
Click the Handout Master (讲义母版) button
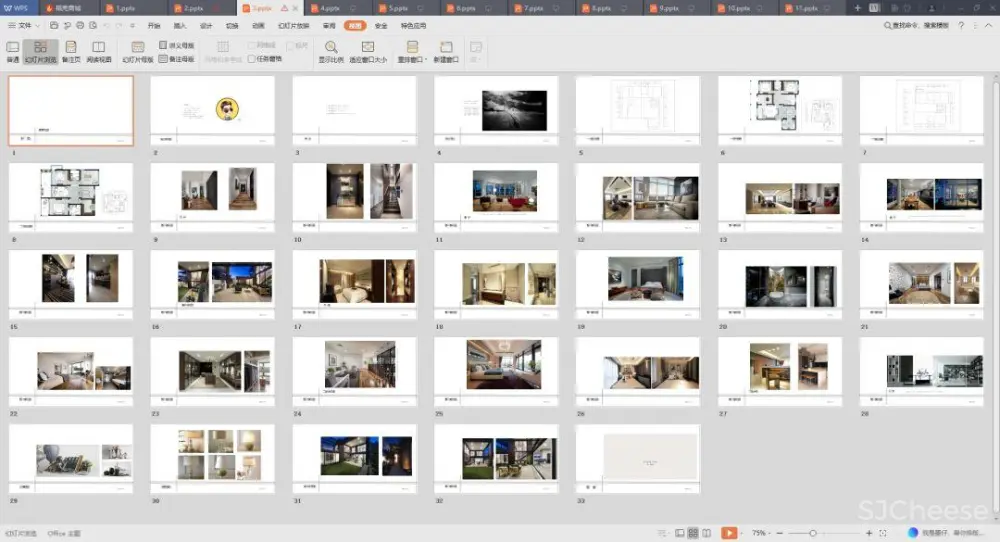[177, 45]
